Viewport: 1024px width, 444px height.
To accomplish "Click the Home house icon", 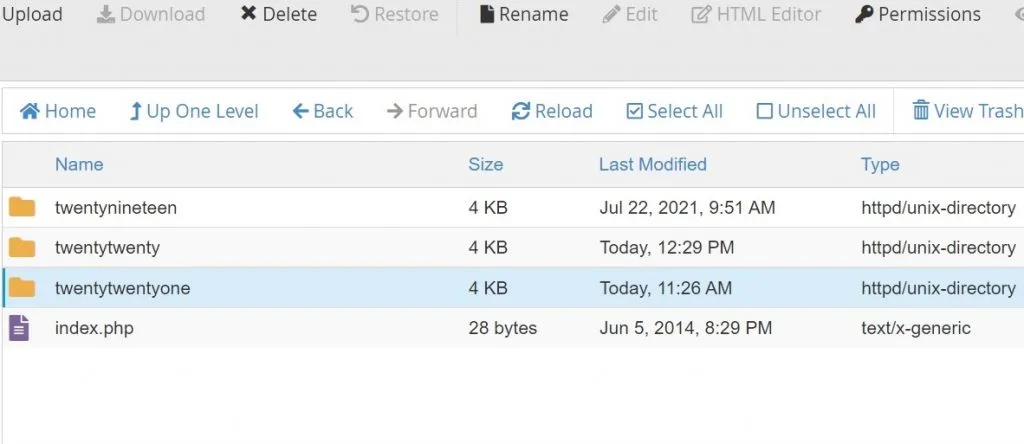I will coord(30,111).
